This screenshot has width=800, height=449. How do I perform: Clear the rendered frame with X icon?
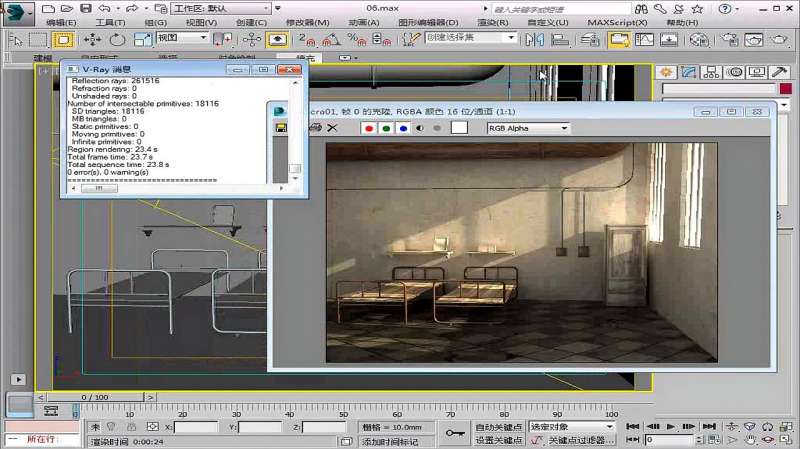pyautogui.click(x=333, y=128)
